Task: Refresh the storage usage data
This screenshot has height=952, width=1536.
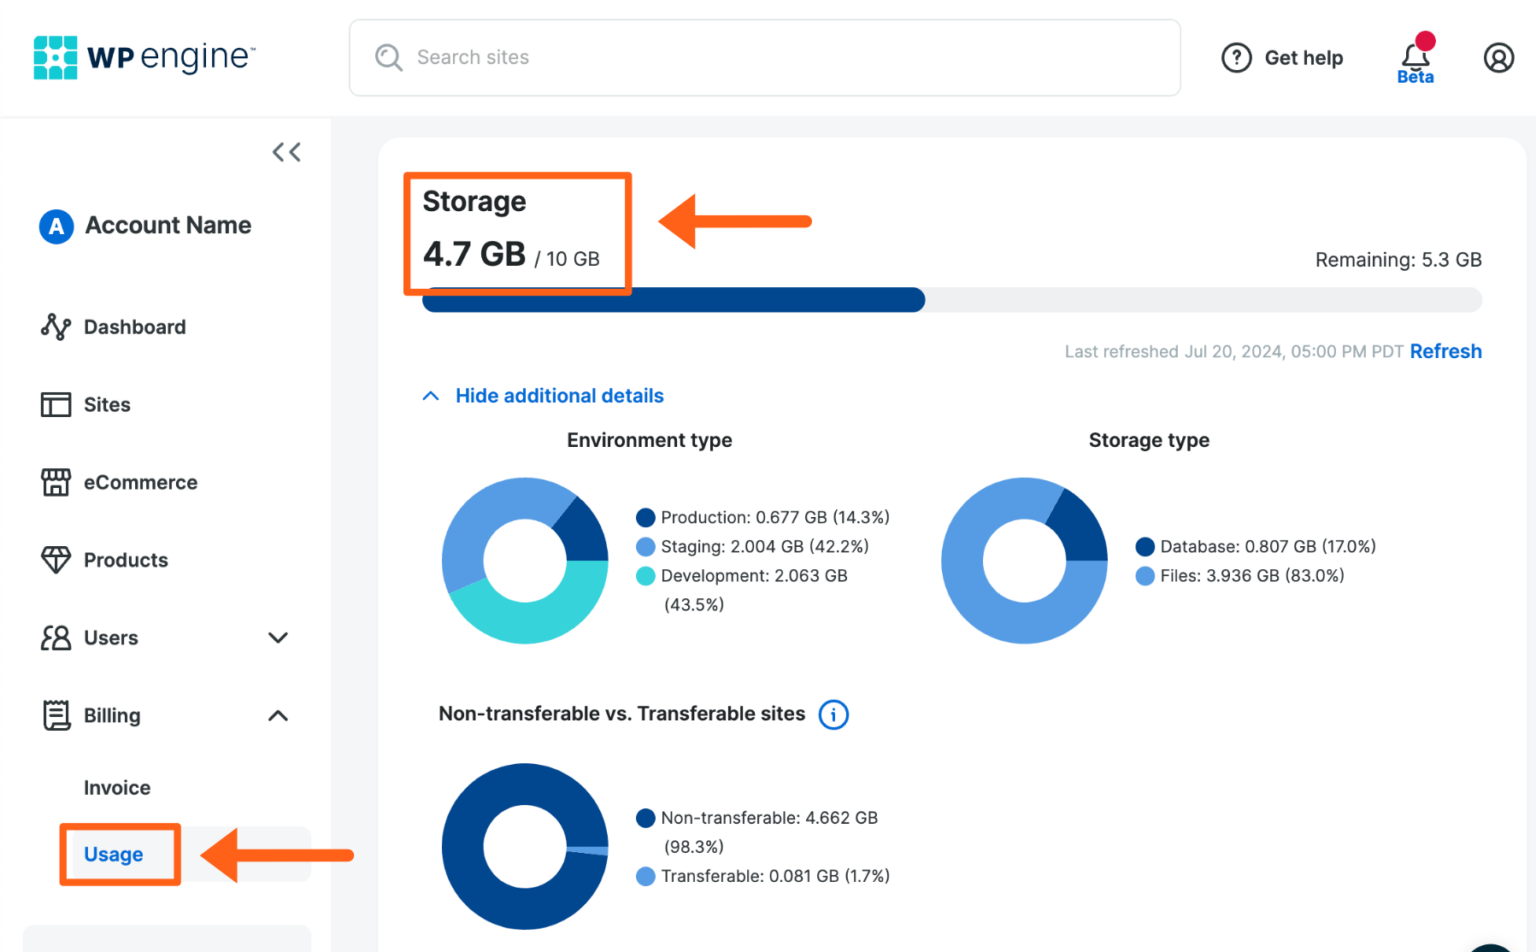Action: click(x=1446, y=351)
